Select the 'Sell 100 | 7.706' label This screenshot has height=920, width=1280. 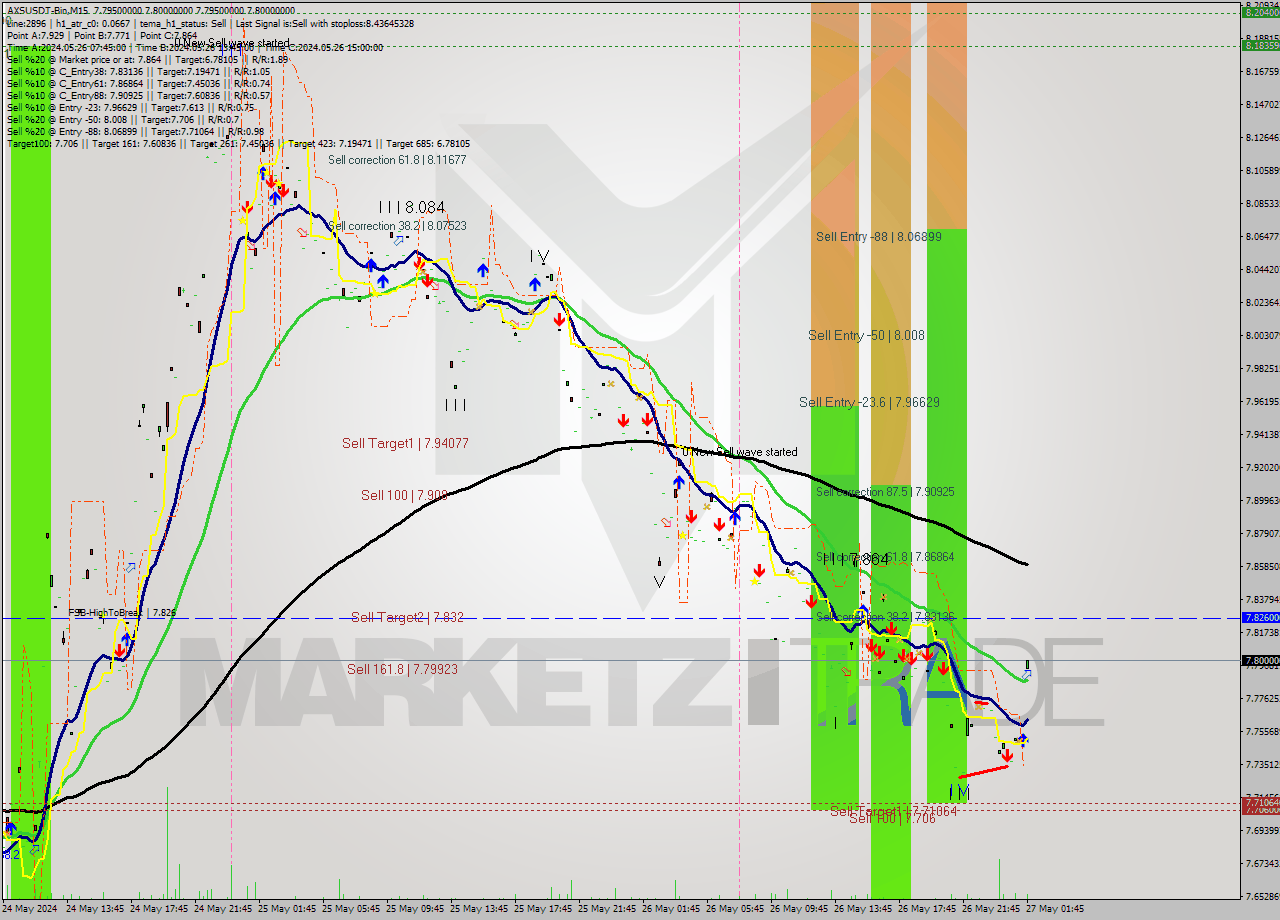click(892, 818)
